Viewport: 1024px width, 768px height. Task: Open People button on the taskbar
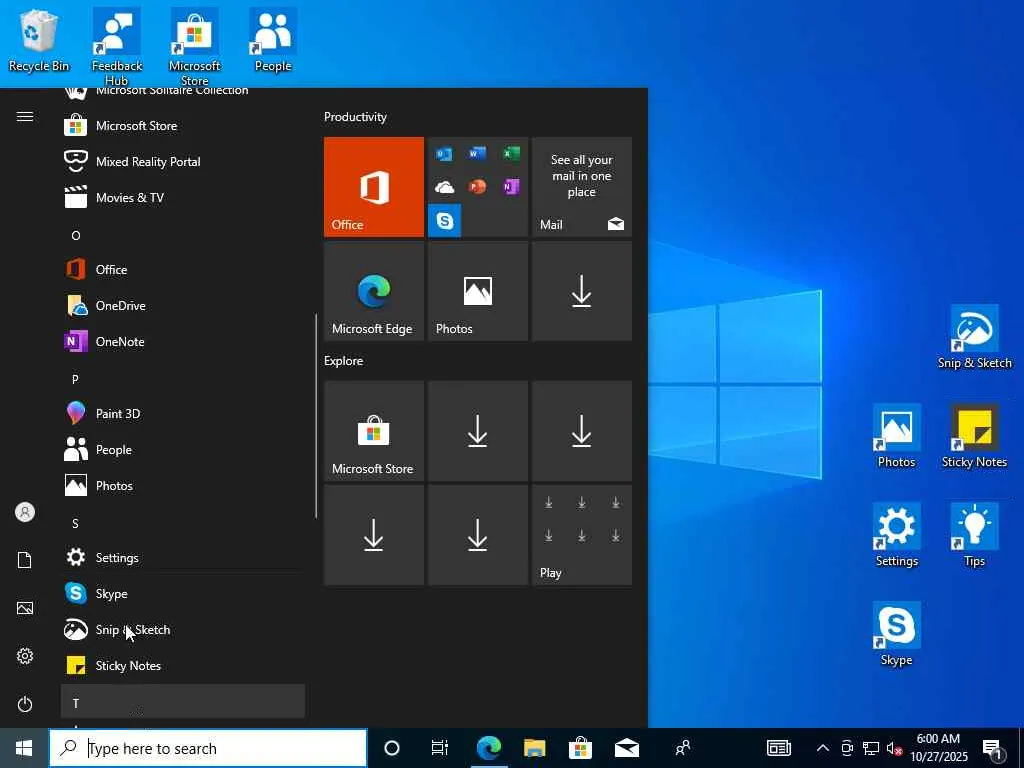[683, 748]
